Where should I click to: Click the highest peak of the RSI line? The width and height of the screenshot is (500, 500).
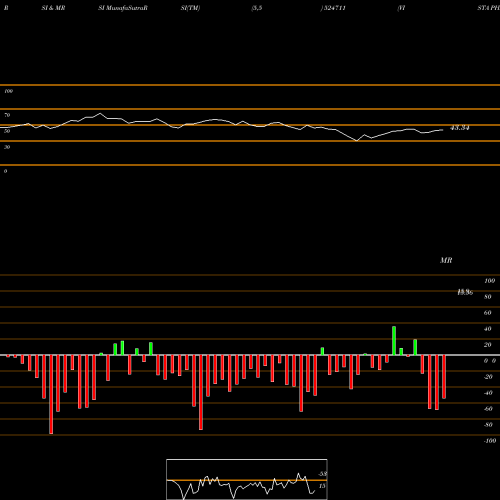point(100,114)
